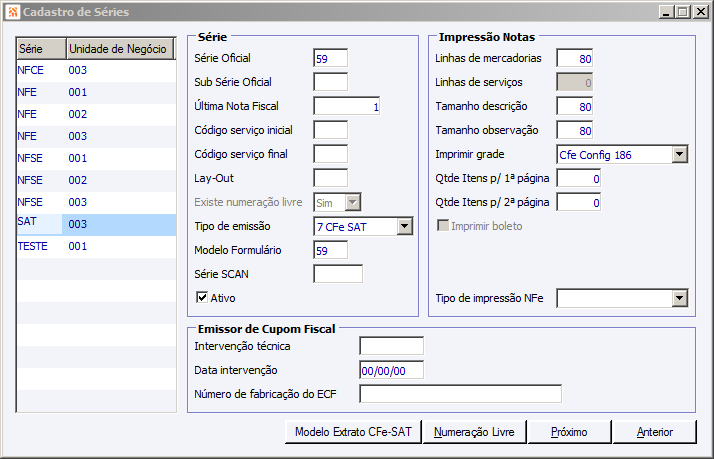Viewport: 714px width, 459px height.
Task: Click the Número de fabricação do ECF field
Action: (x=460, y=393)
